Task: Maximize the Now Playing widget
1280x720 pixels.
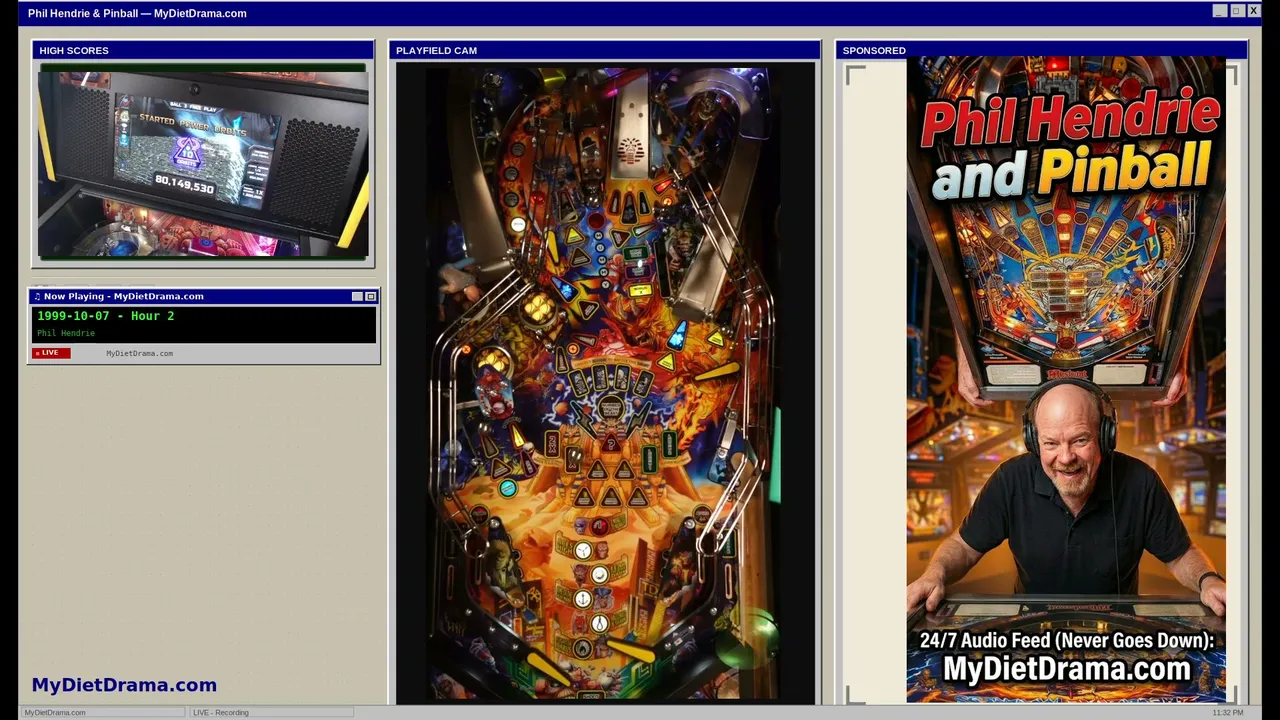Action: pos(371,297)
